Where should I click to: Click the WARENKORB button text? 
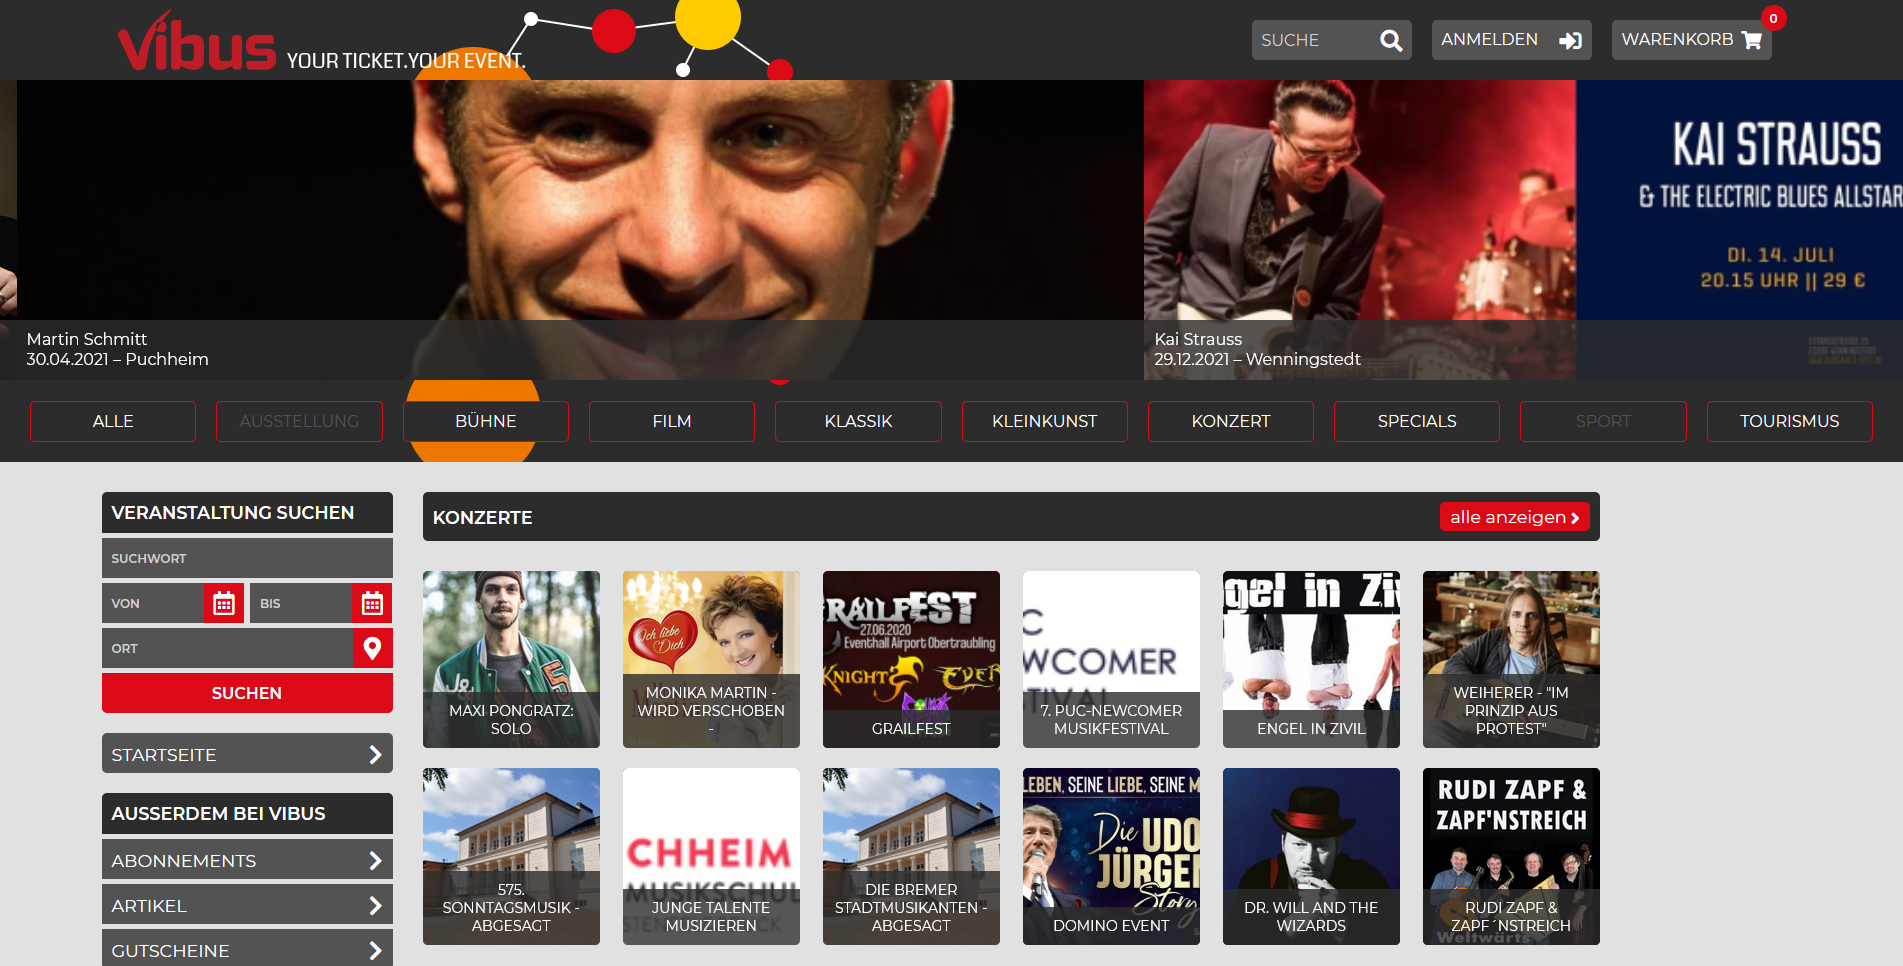[1677, 39]
